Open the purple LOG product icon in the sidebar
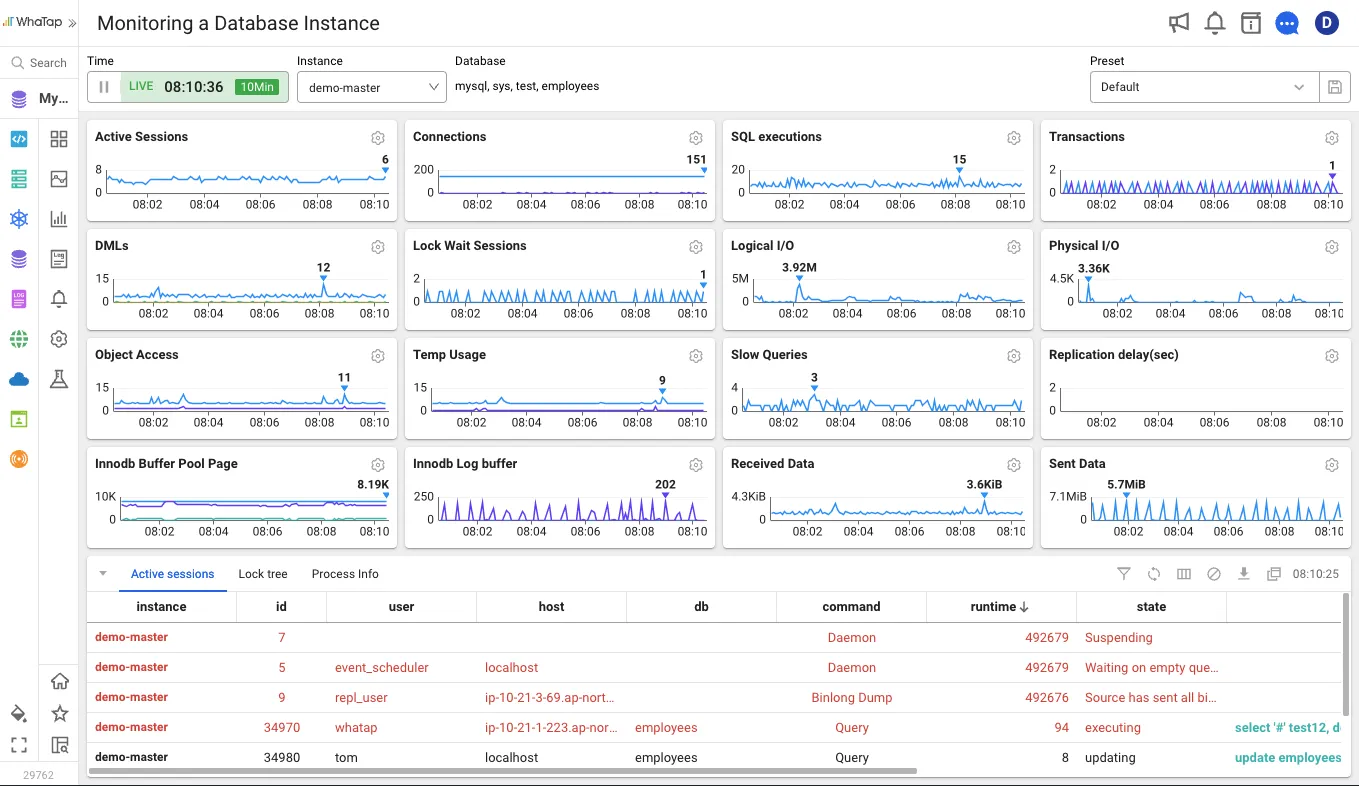 pos(18,299)
